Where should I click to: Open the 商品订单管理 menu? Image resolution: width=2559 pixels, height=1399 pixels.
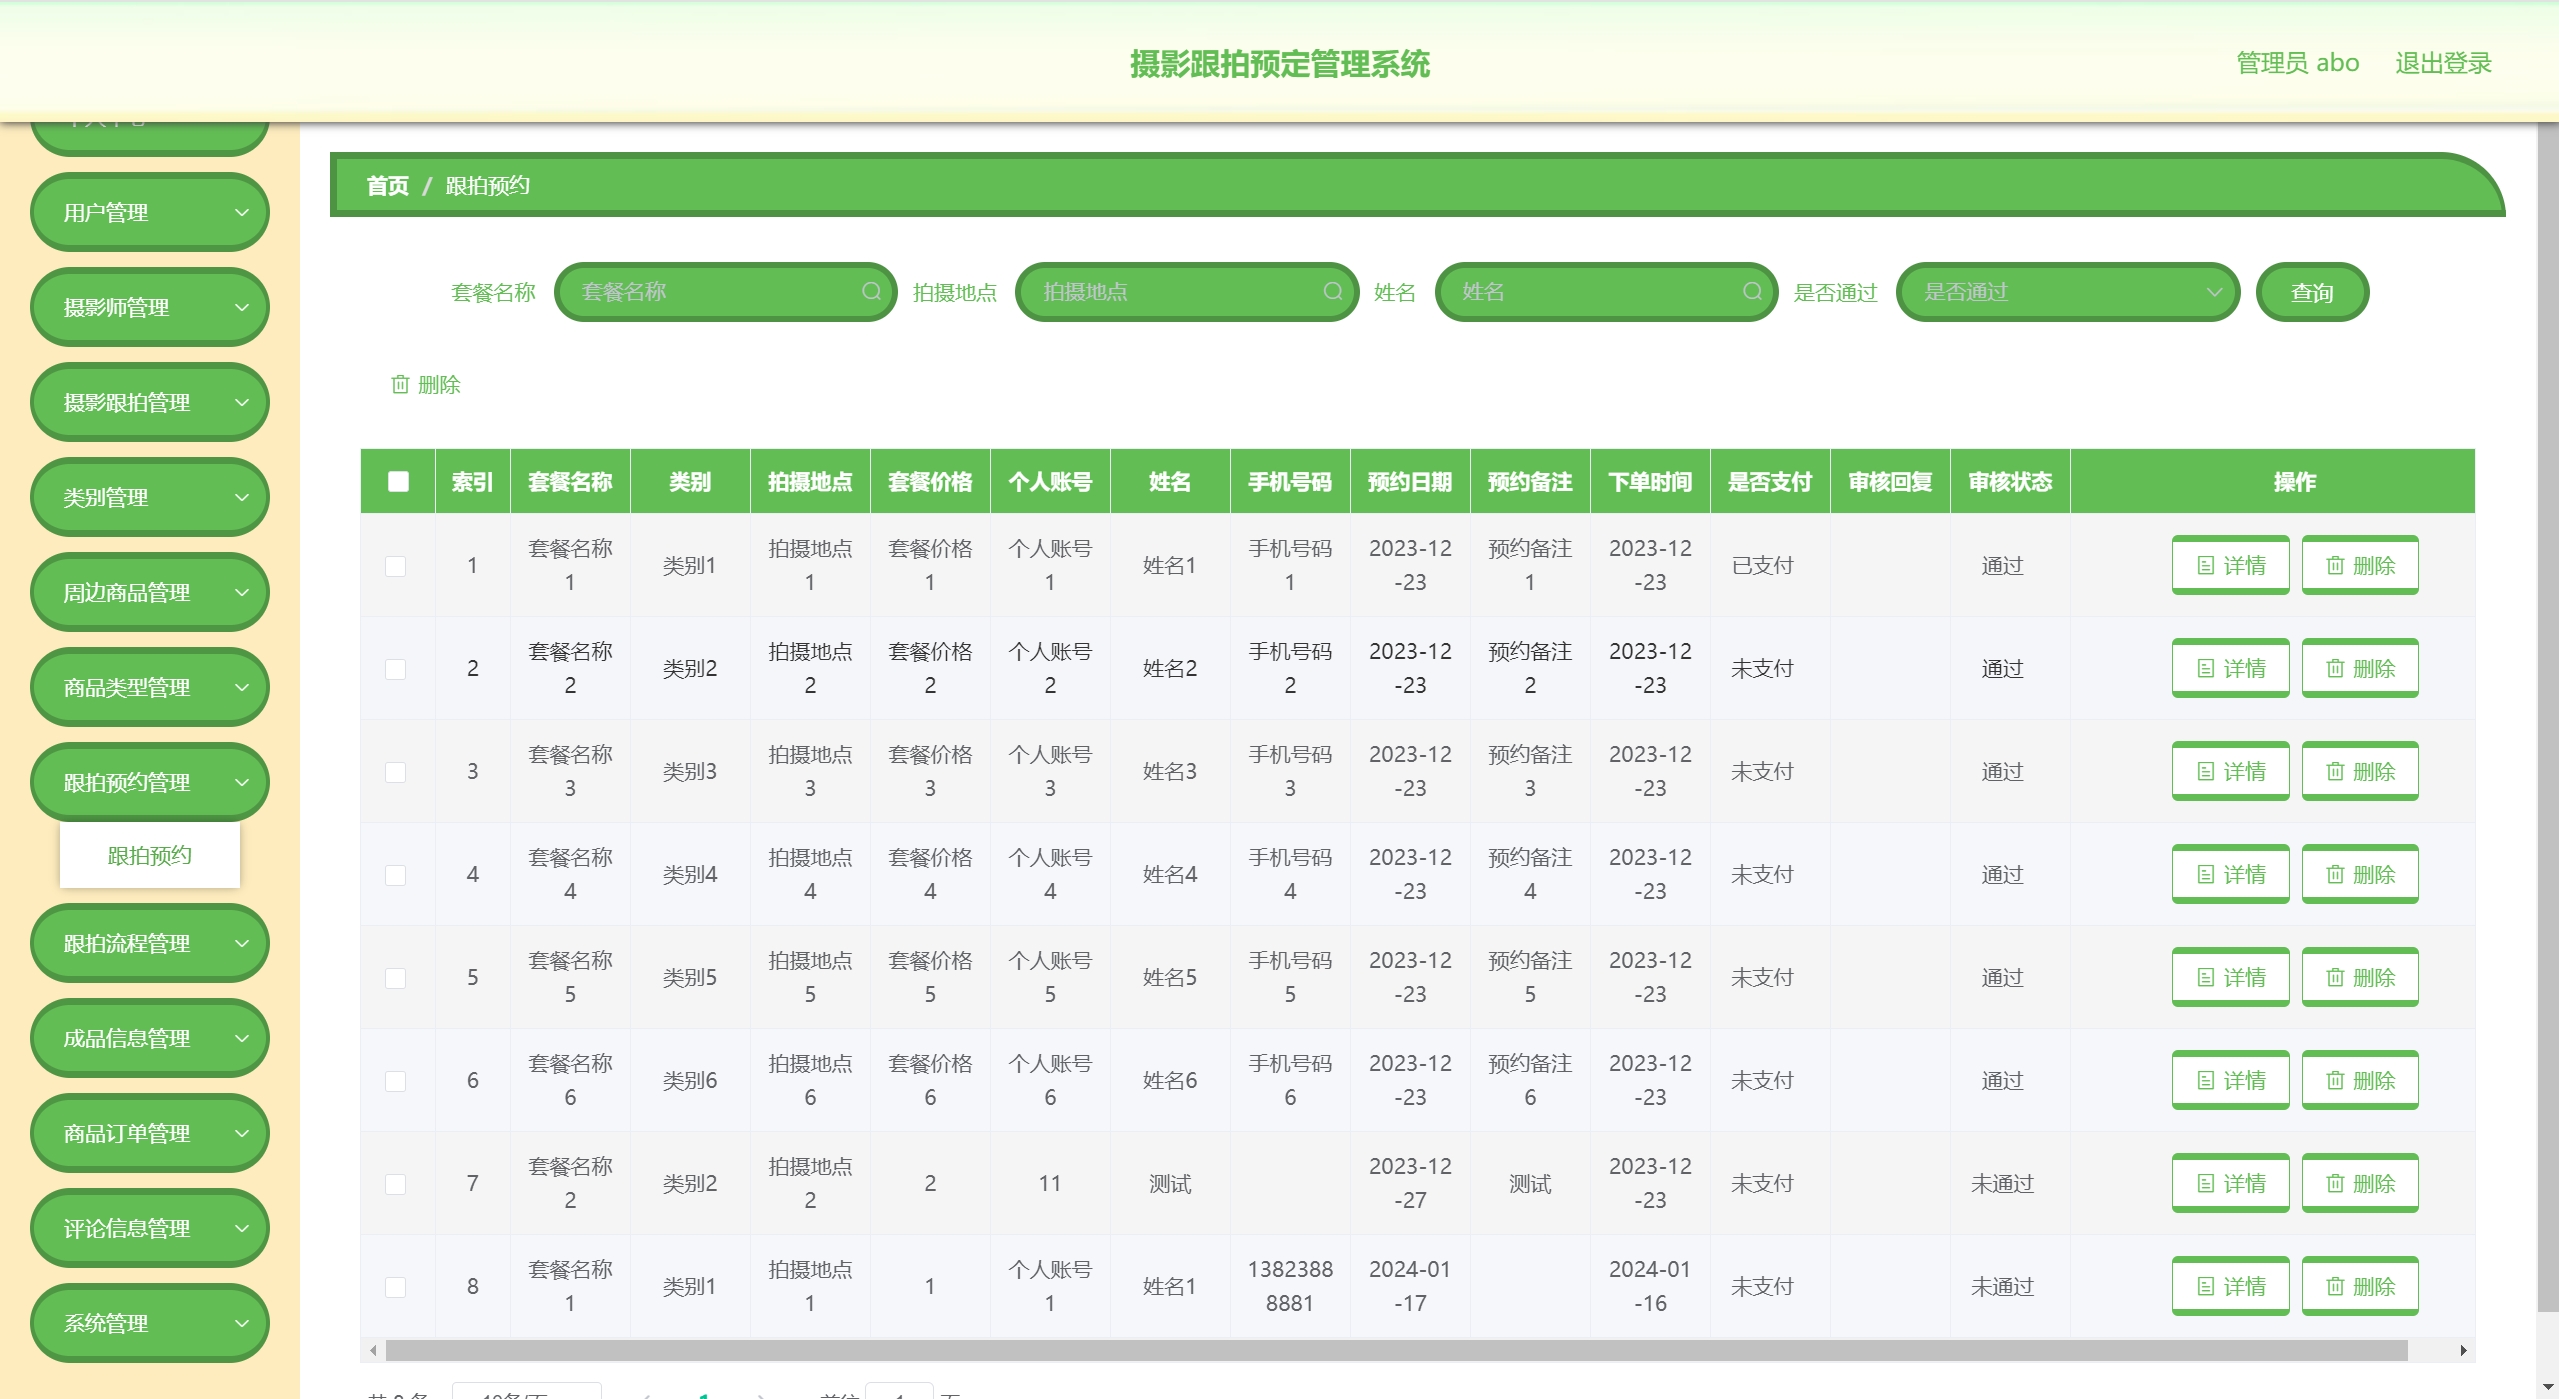coord(150,1133)
